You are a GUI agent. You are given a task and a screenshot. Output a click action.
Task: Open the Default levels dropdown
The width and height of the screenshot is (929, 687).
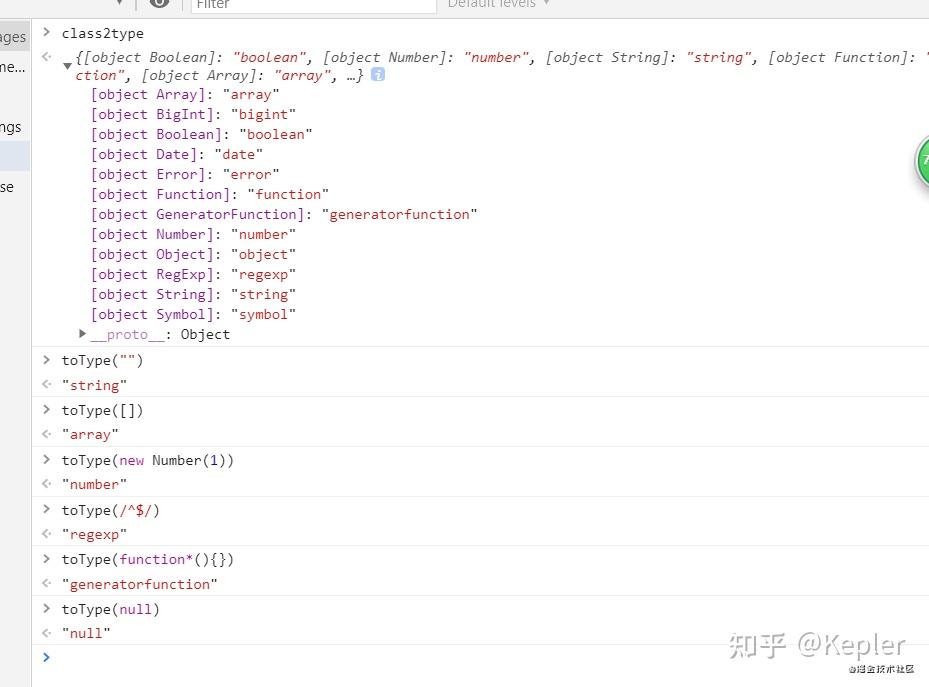(498, 4)
